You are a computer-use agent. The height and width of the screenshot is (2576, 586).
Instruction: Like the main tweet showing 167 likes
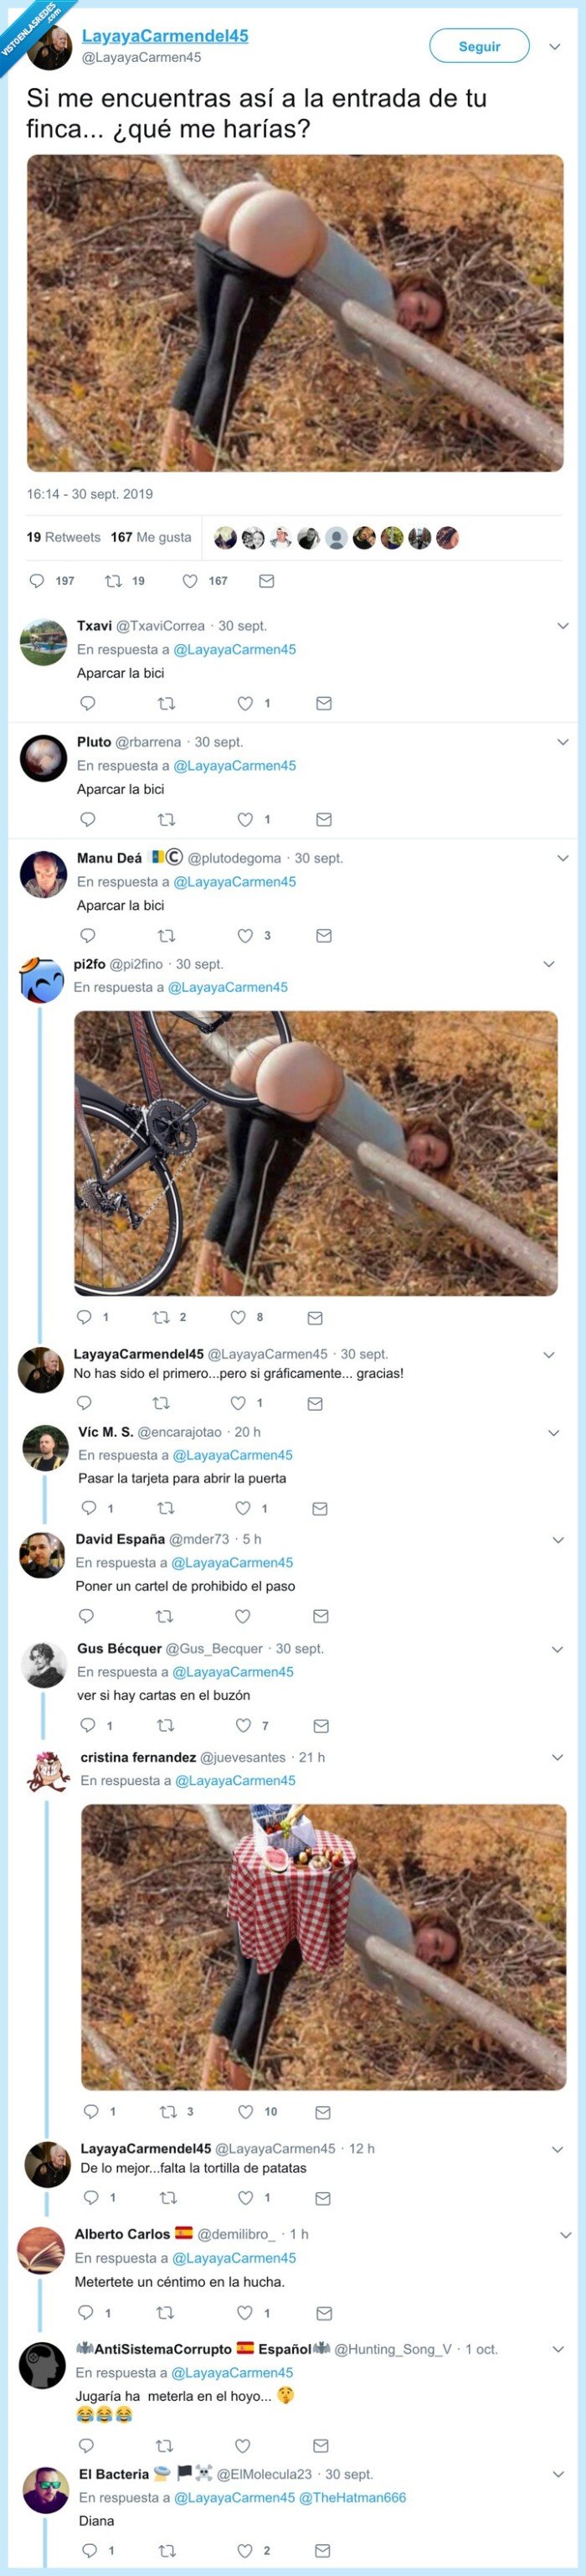(190, 581)
